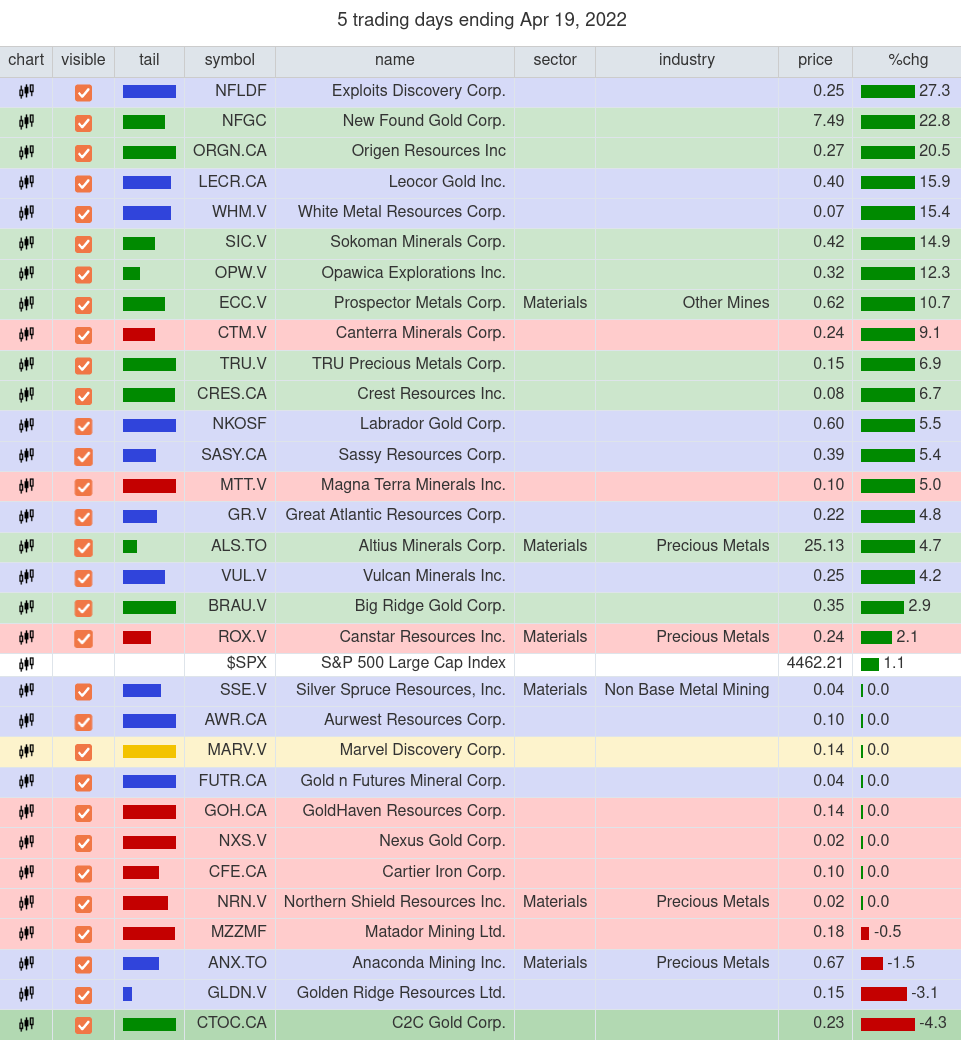Open chart icon for ROX.V row
This screenshot has width=961, height=1040.
26,637
